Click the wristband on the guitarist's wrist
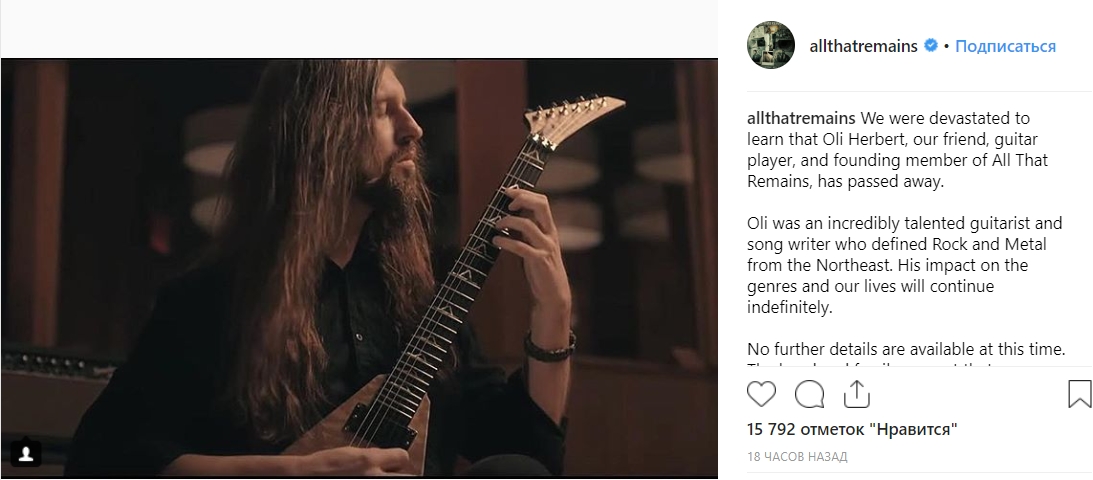The height and width of the screenshot is (480, 1093). click(549, 346)
